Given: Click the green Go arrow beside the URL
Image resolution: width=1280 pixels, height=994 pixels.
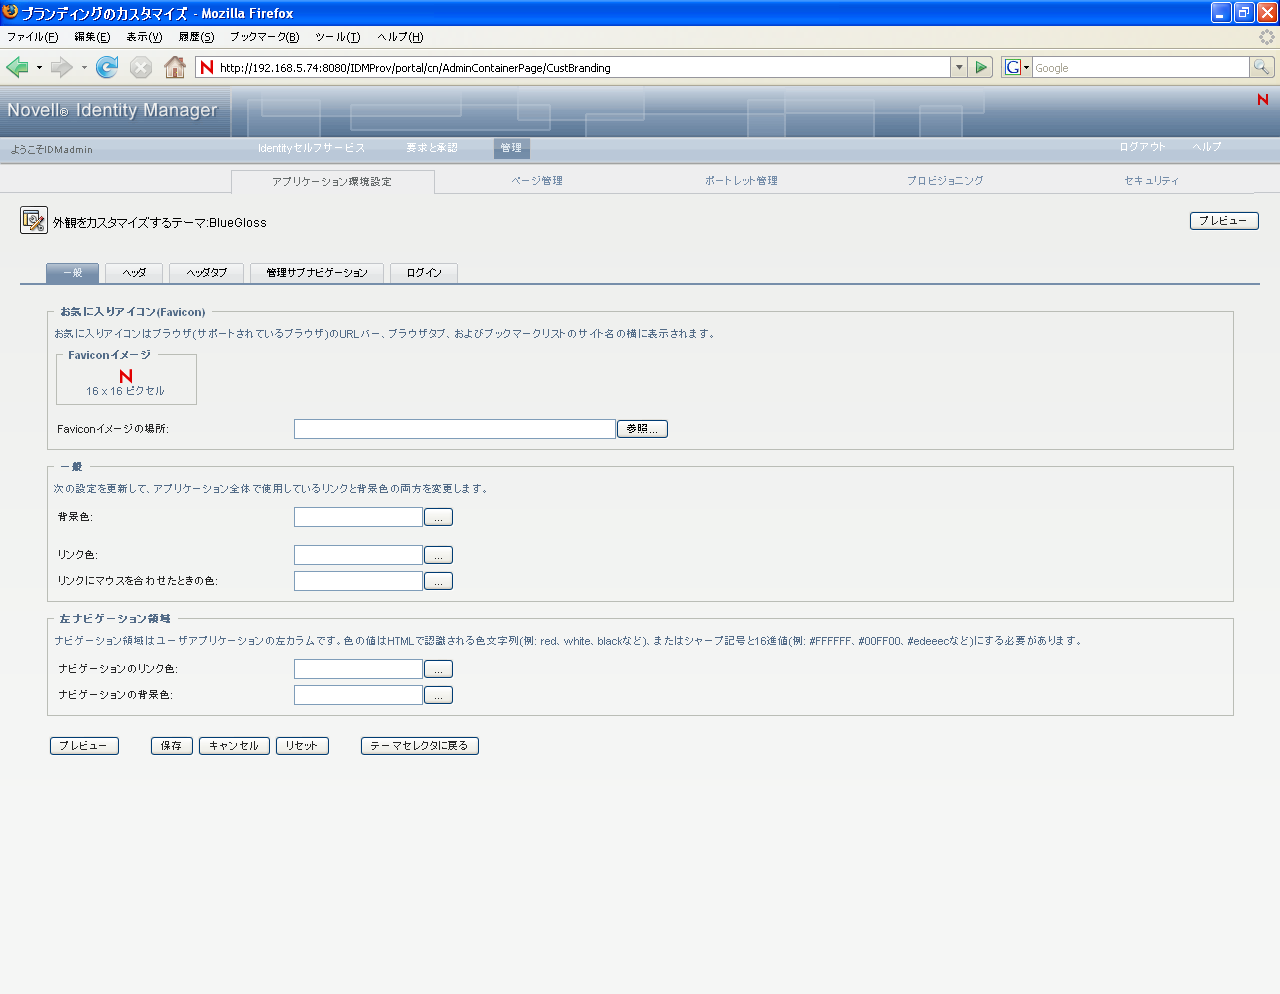Looking at the screenshot, I should coord(981,67).
